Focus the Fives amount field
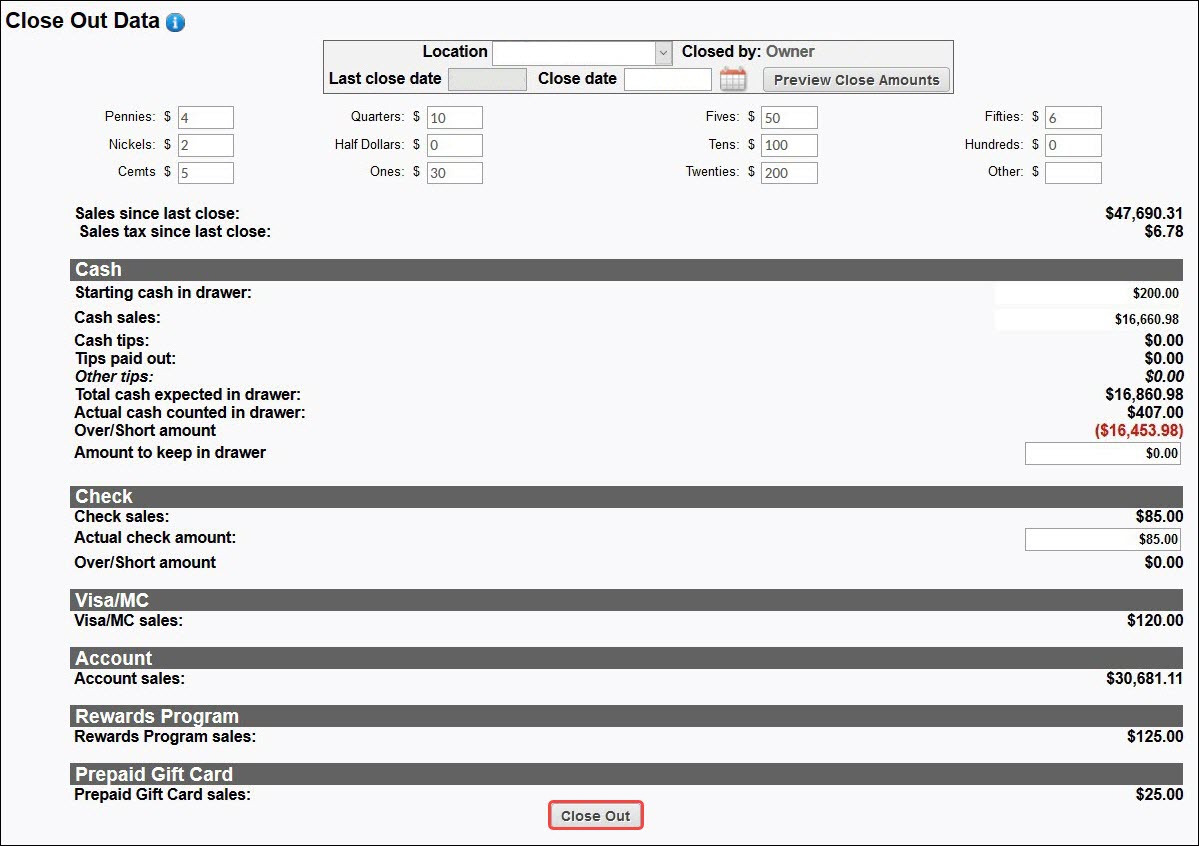This screenshot has height=846, width=1199. [788, 118]
